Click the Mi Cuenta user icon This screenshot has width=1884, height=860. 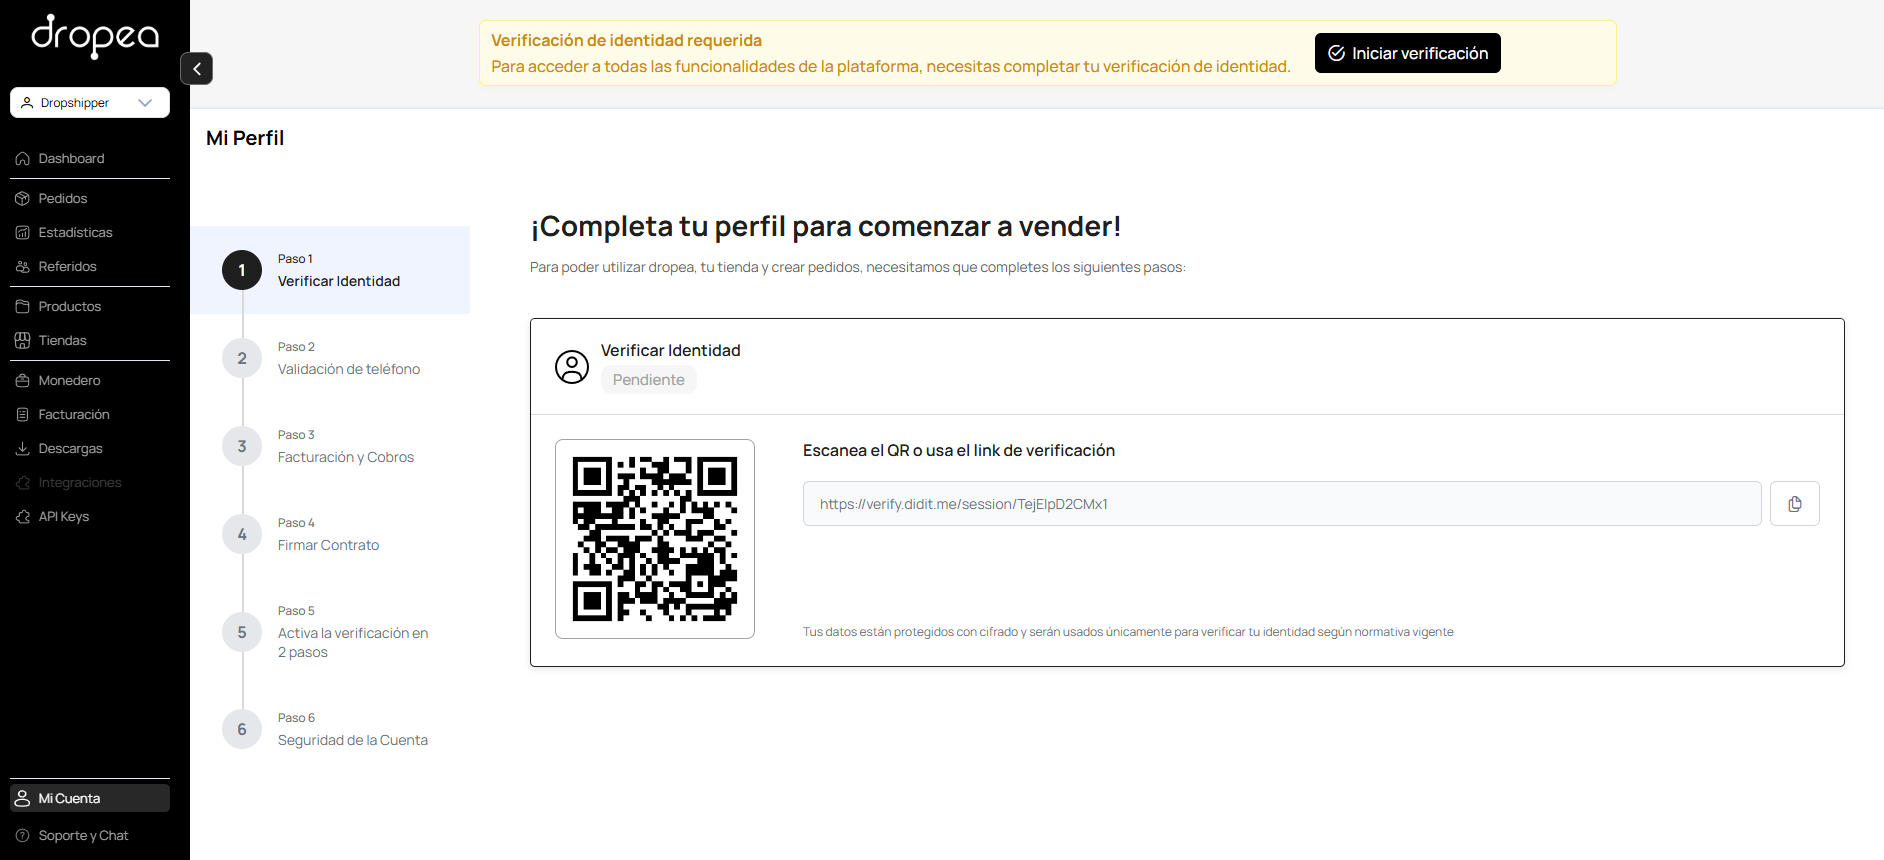23,799
